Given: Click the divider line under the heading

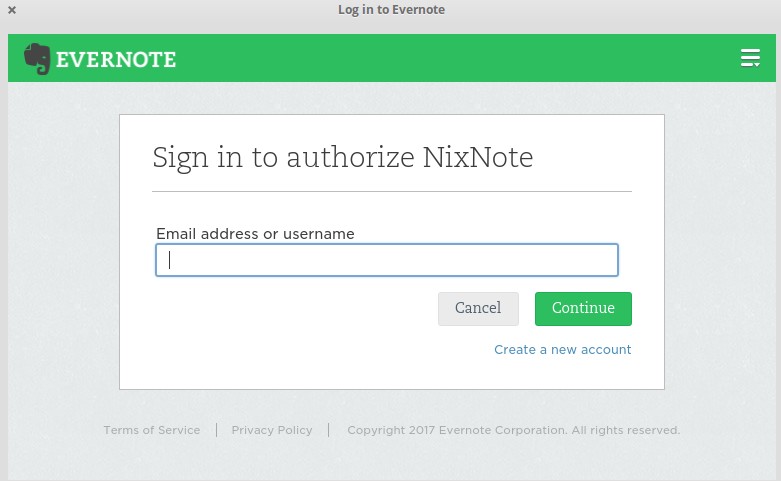Looking at the screenshot, I should (391, 191).
